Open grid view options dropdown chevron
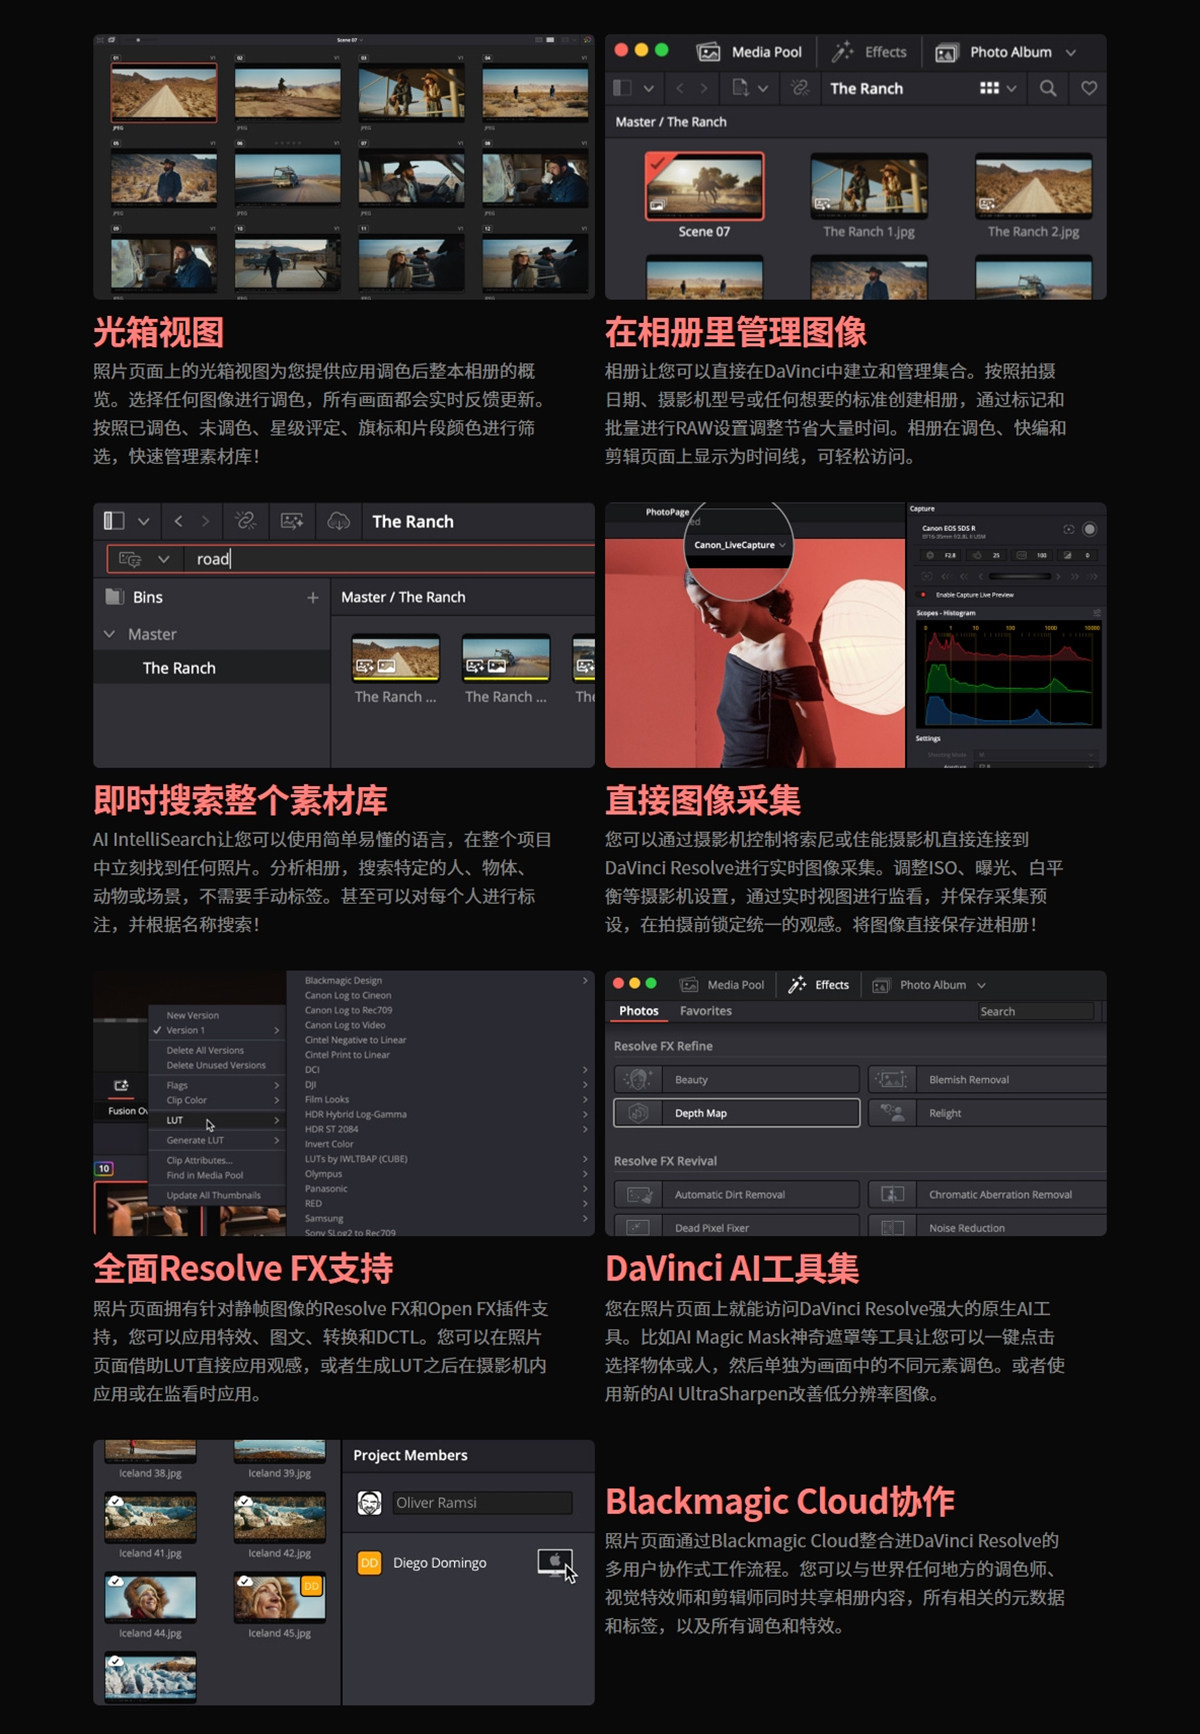The image size is (1200, 1734). pos(1011,88)
